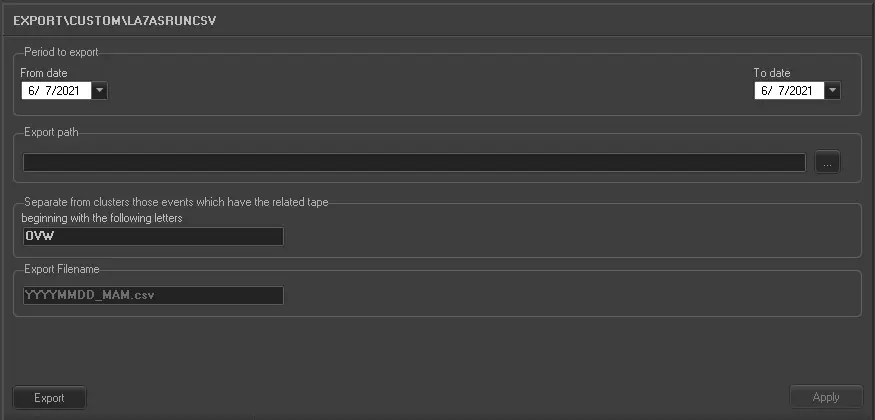The width and height of the screenshot is (875, 420).
Task: Click "beginning with the following letters" label
Action: tap(102, 217)
